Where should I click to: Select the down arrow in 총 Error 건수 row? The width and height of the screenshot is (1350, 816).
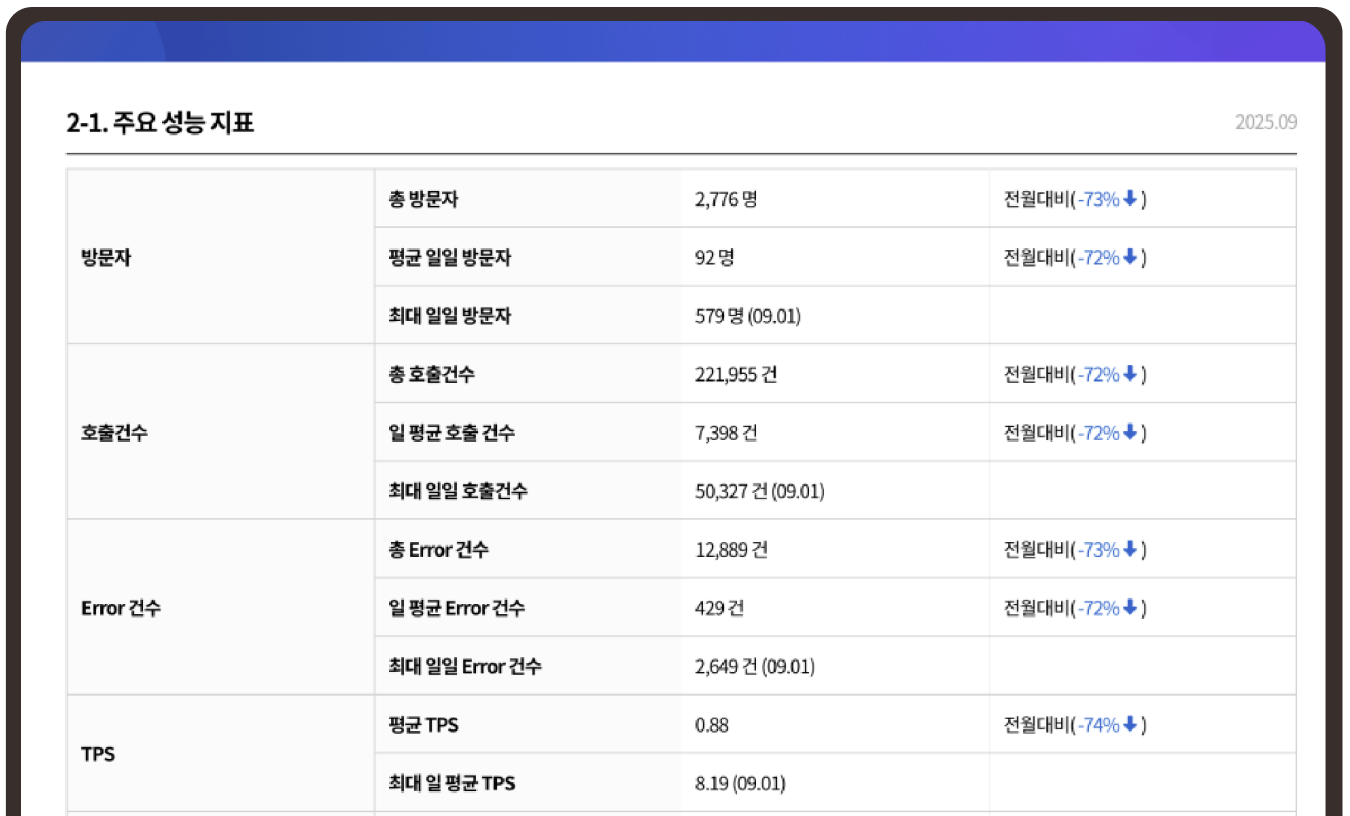pyautogui.click(x=1130, y=549)
